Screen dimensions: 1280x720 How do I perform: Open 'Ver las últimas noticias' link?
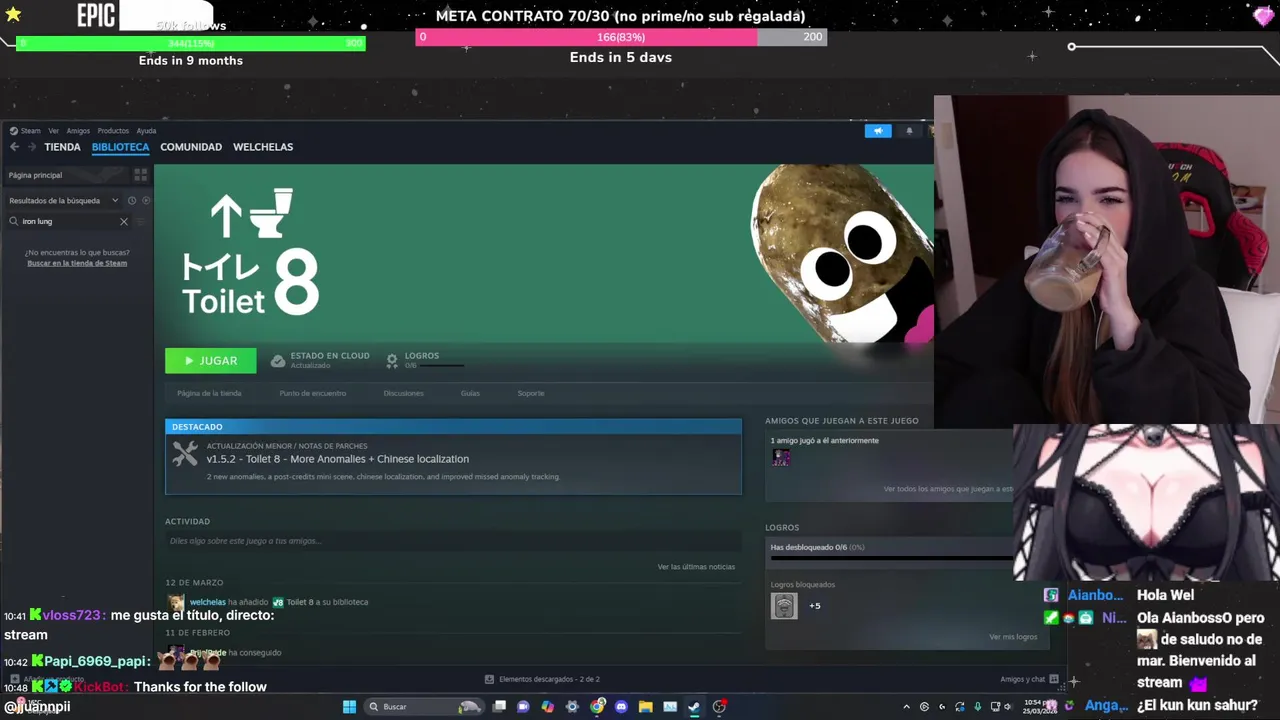tap(696, 567)
